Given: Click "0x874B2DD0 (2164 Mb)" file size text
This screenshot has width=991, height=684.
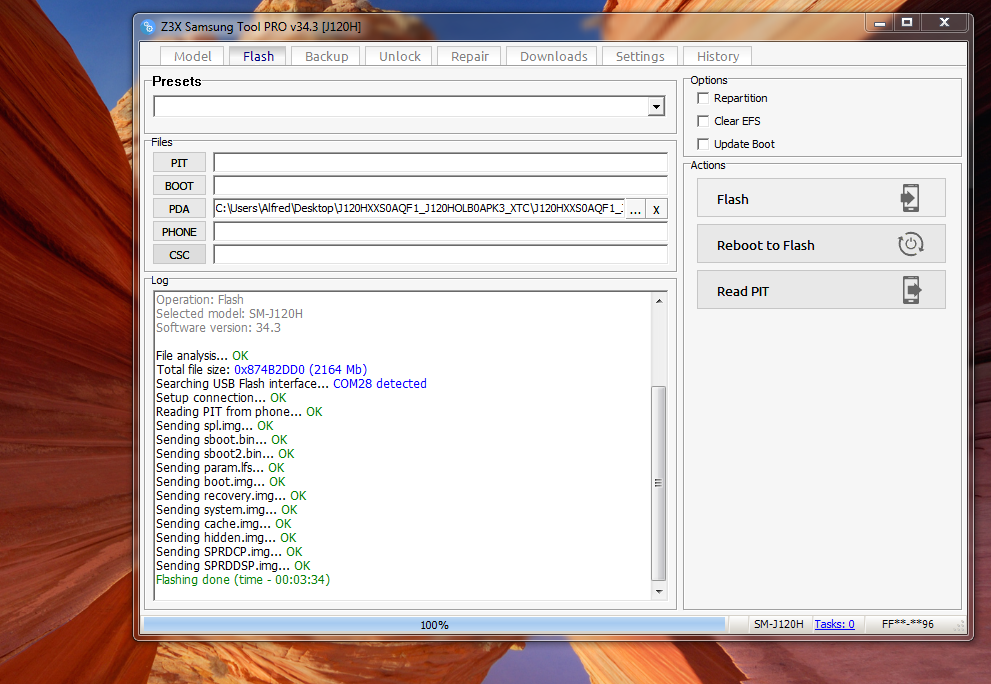Looking at the screenshot, I should 300,370.
